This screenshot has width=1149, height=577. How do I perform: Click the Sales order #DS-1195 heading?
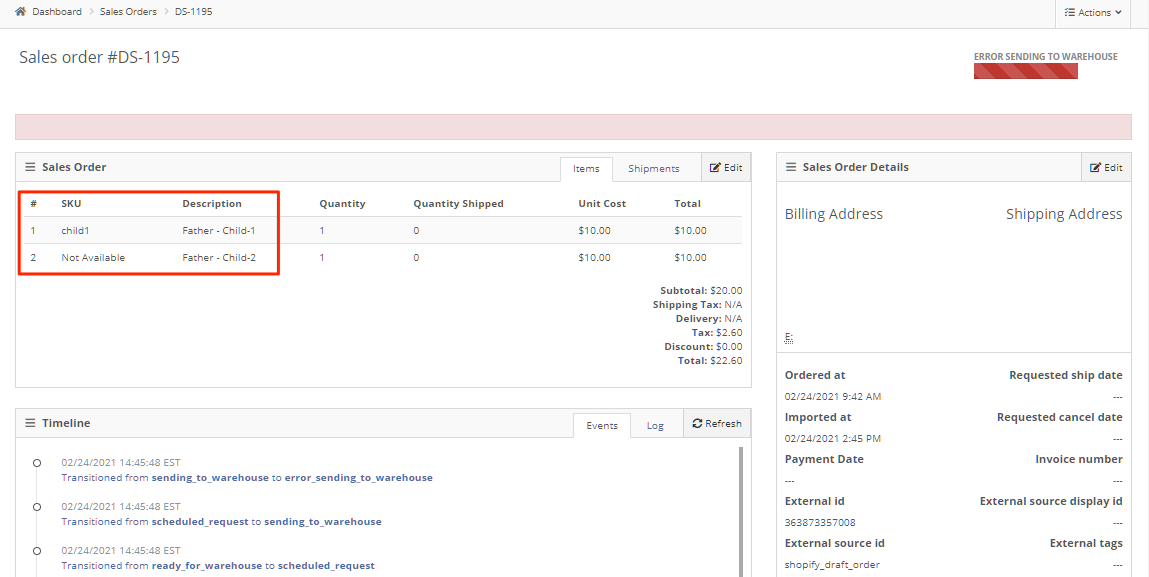click(99, 57)
